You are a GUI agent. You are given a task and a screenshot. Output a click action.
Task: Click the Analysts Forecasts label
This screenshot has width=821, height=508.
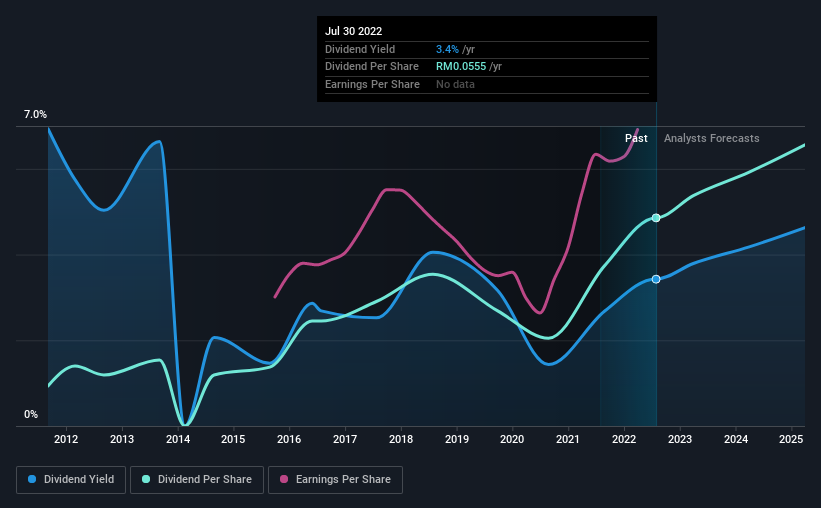coord(712,138)
